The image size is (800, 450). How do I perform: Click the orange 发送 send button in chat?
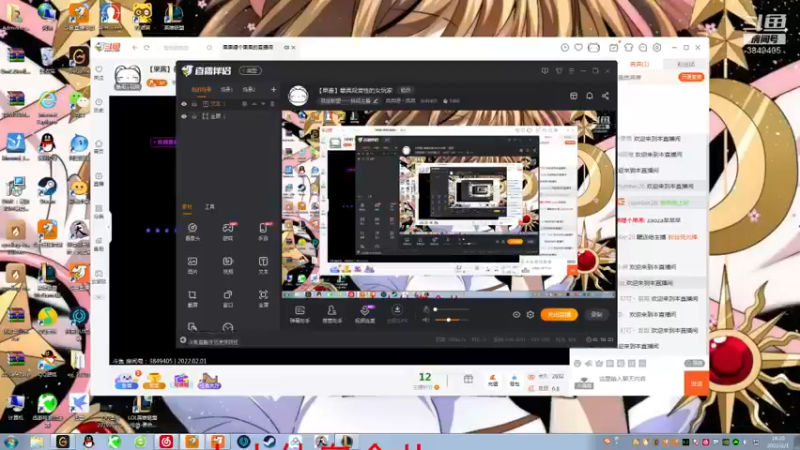[696, 383]
